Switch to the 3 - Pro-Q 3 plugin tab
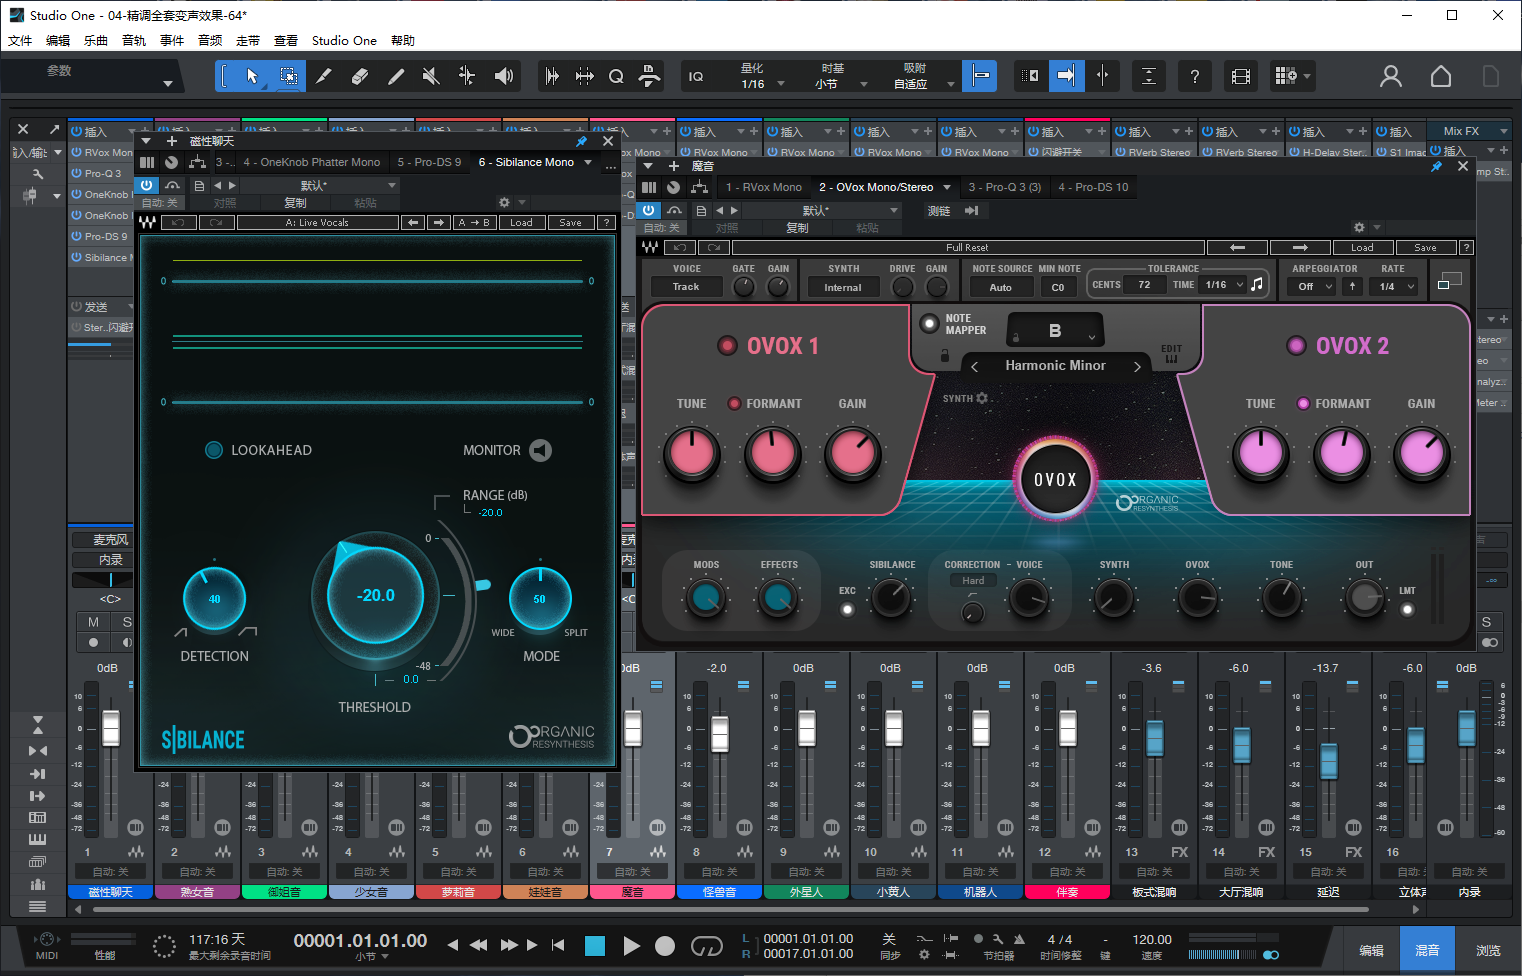The width and height of the screenshot is (1522, 976). click(x=1004, y=186)
